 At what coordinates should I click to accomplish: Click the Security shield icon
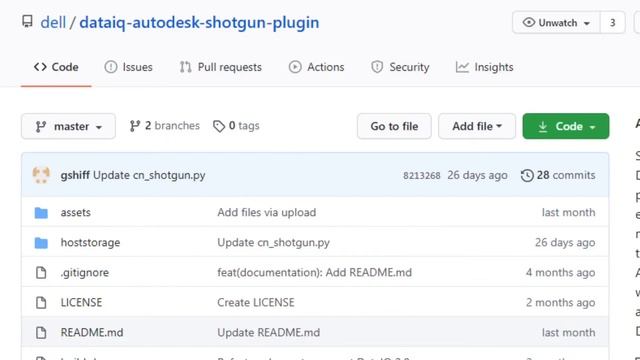377,67
